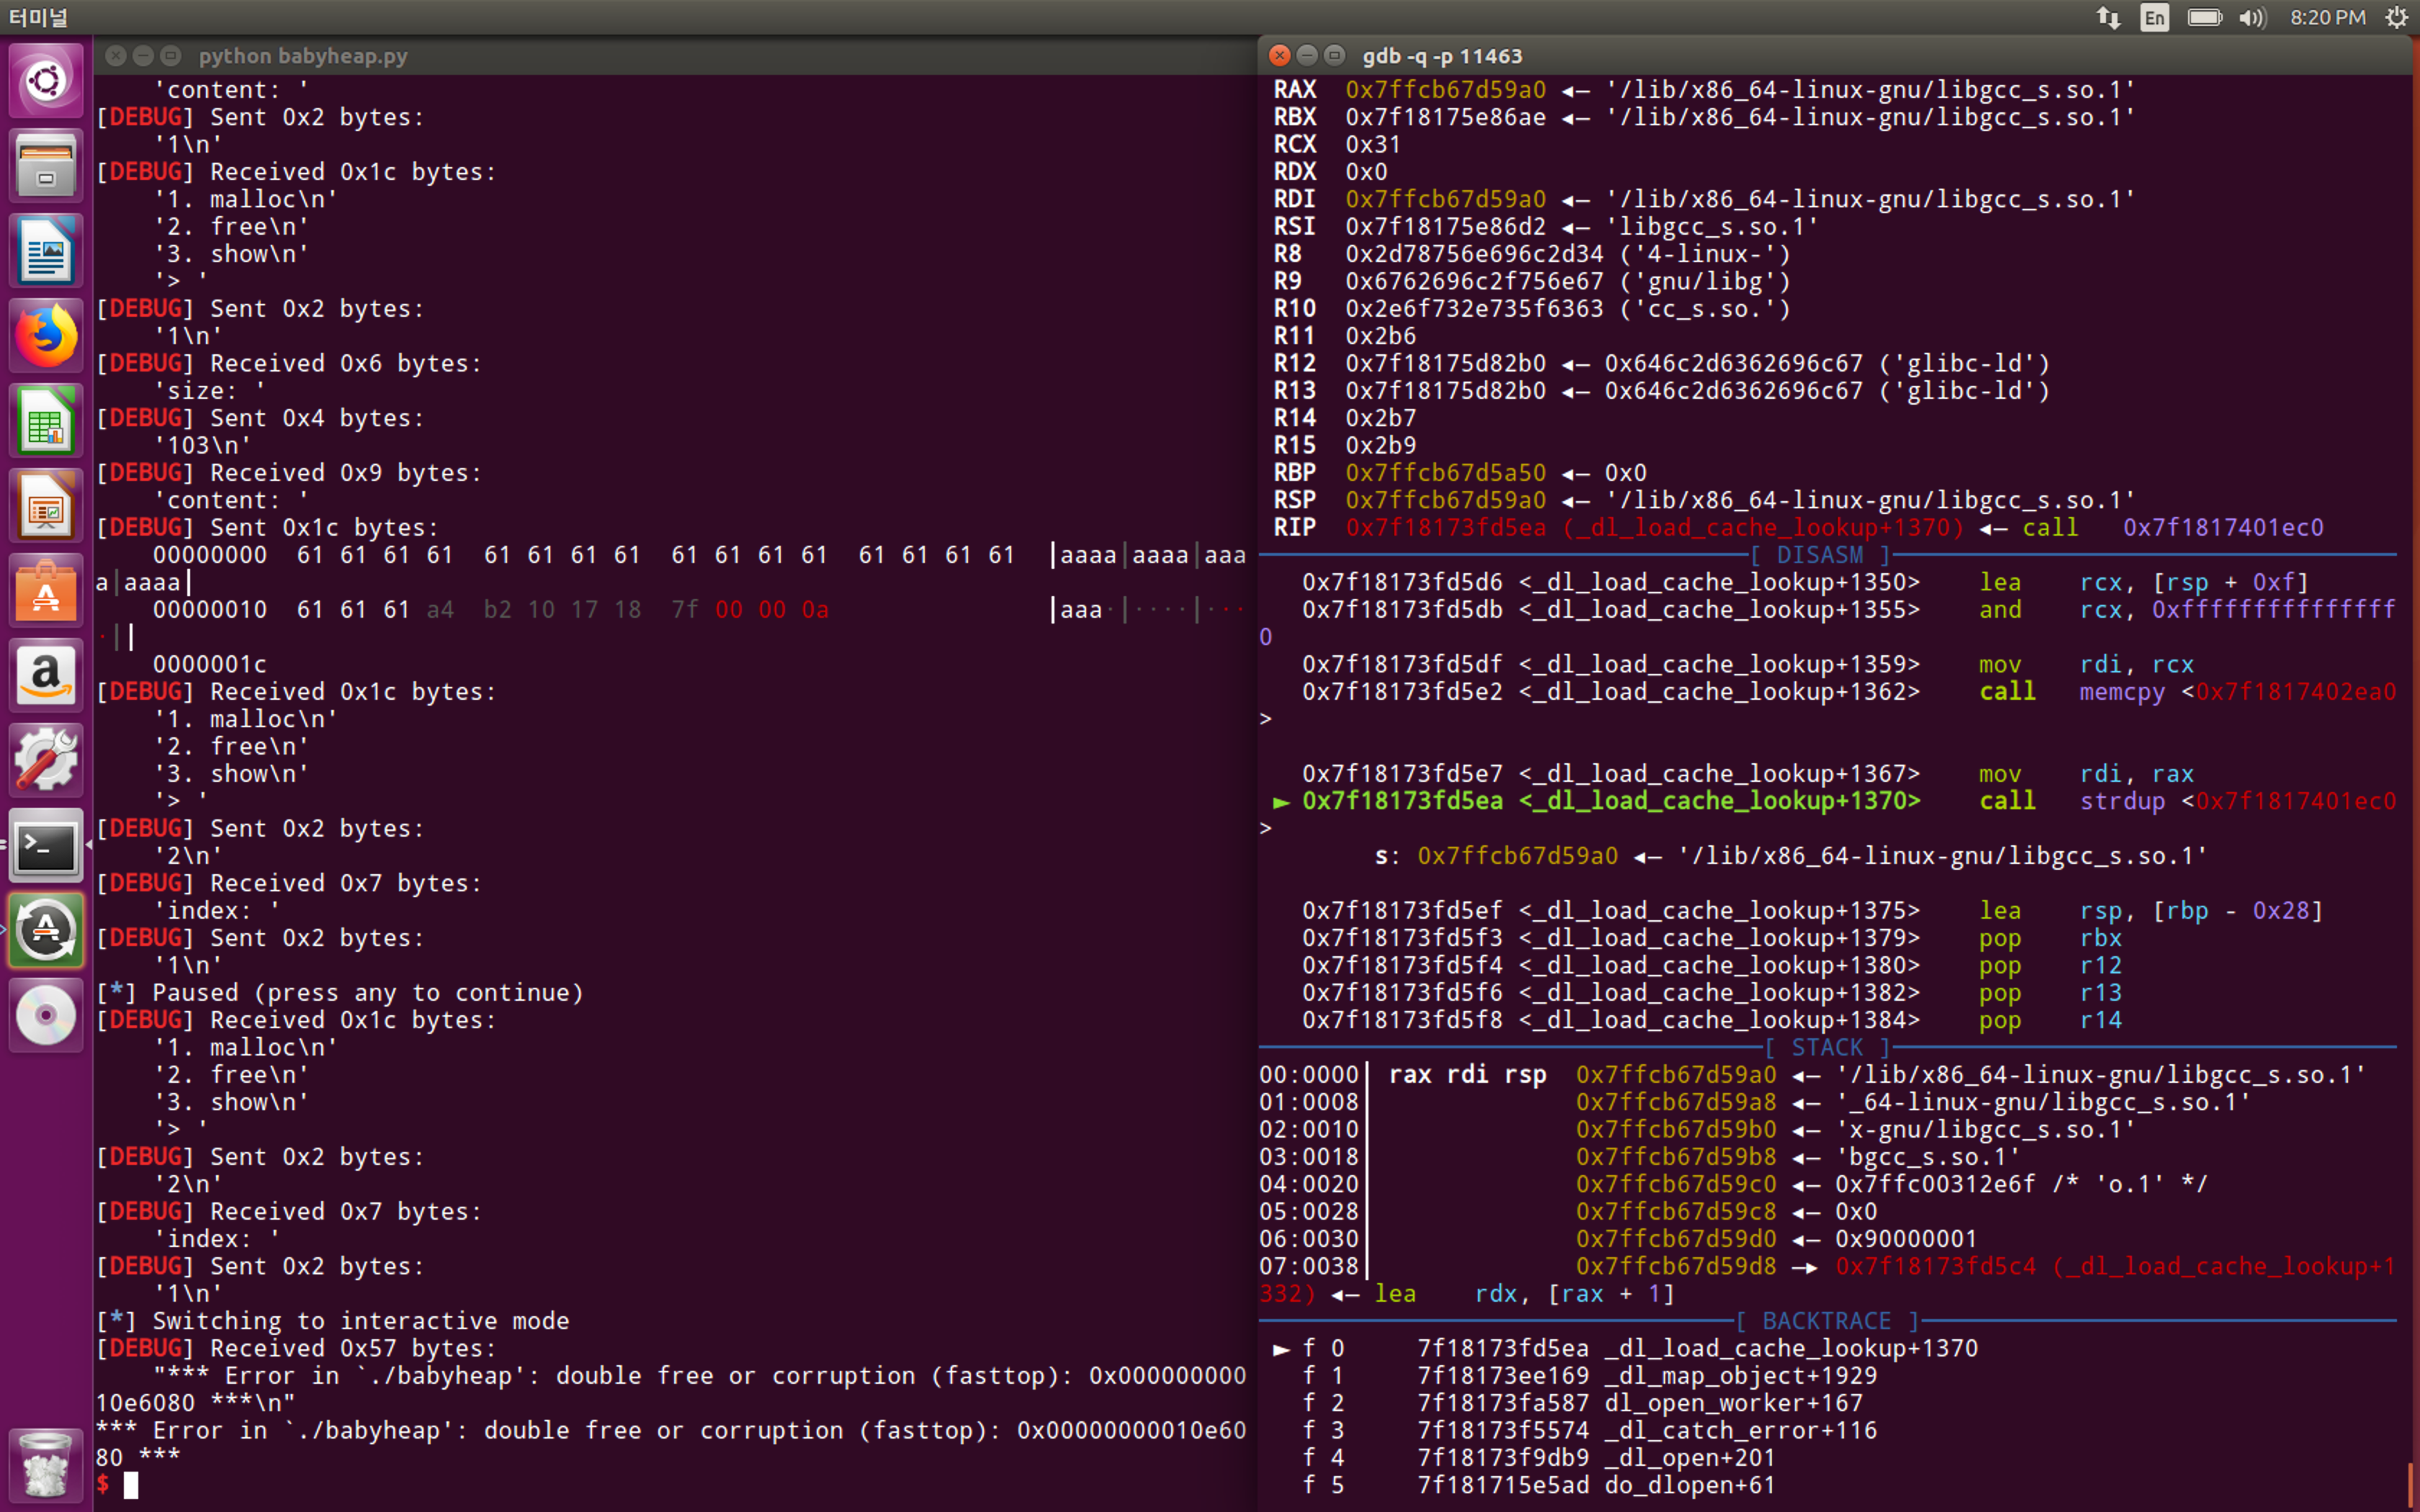The height and width of the screenshot is (1512, 2420).
Task: Launch Firefox browser from dock
Action: (46, 336)
